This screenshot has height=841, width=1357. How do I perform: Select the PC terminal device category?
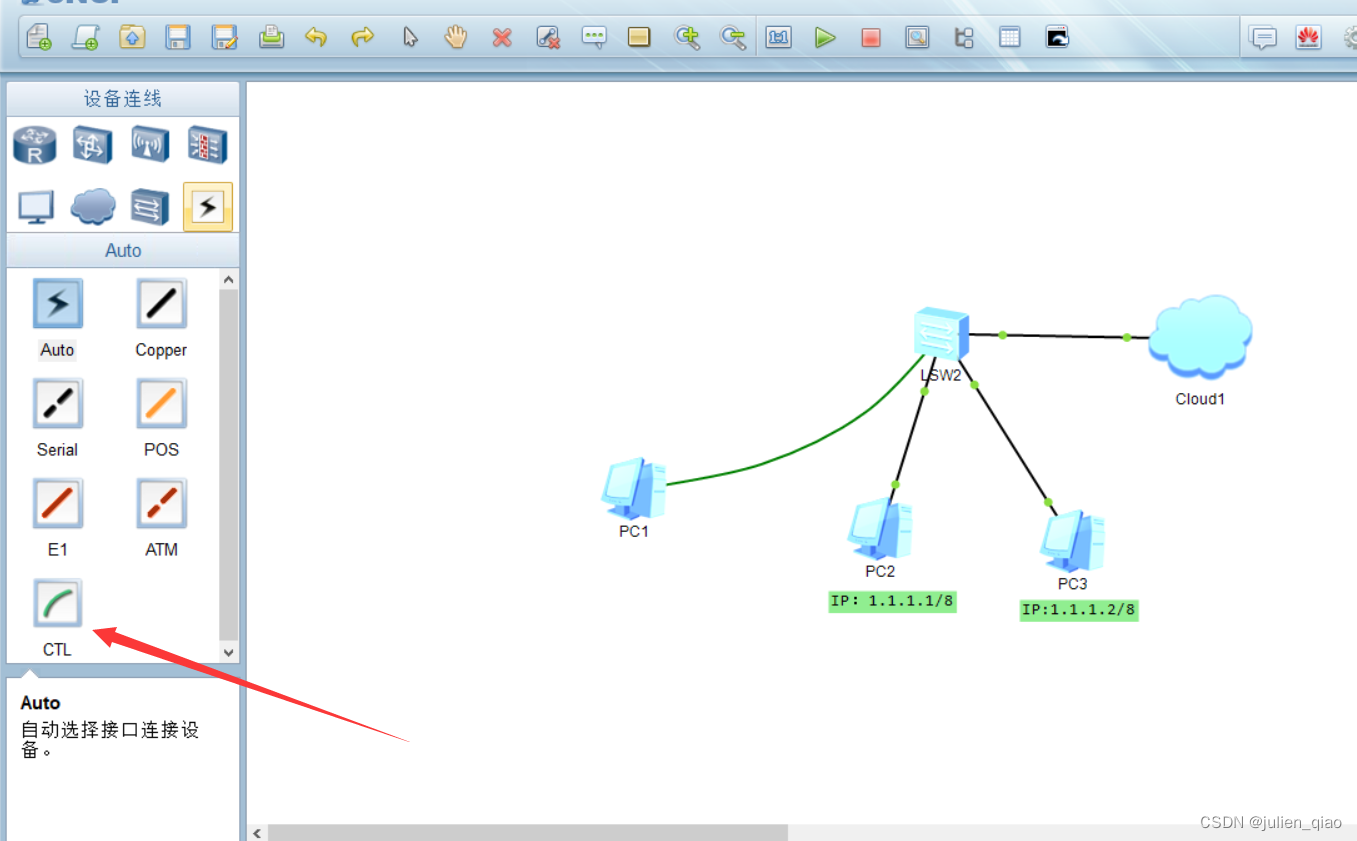(x=36, y=207)
